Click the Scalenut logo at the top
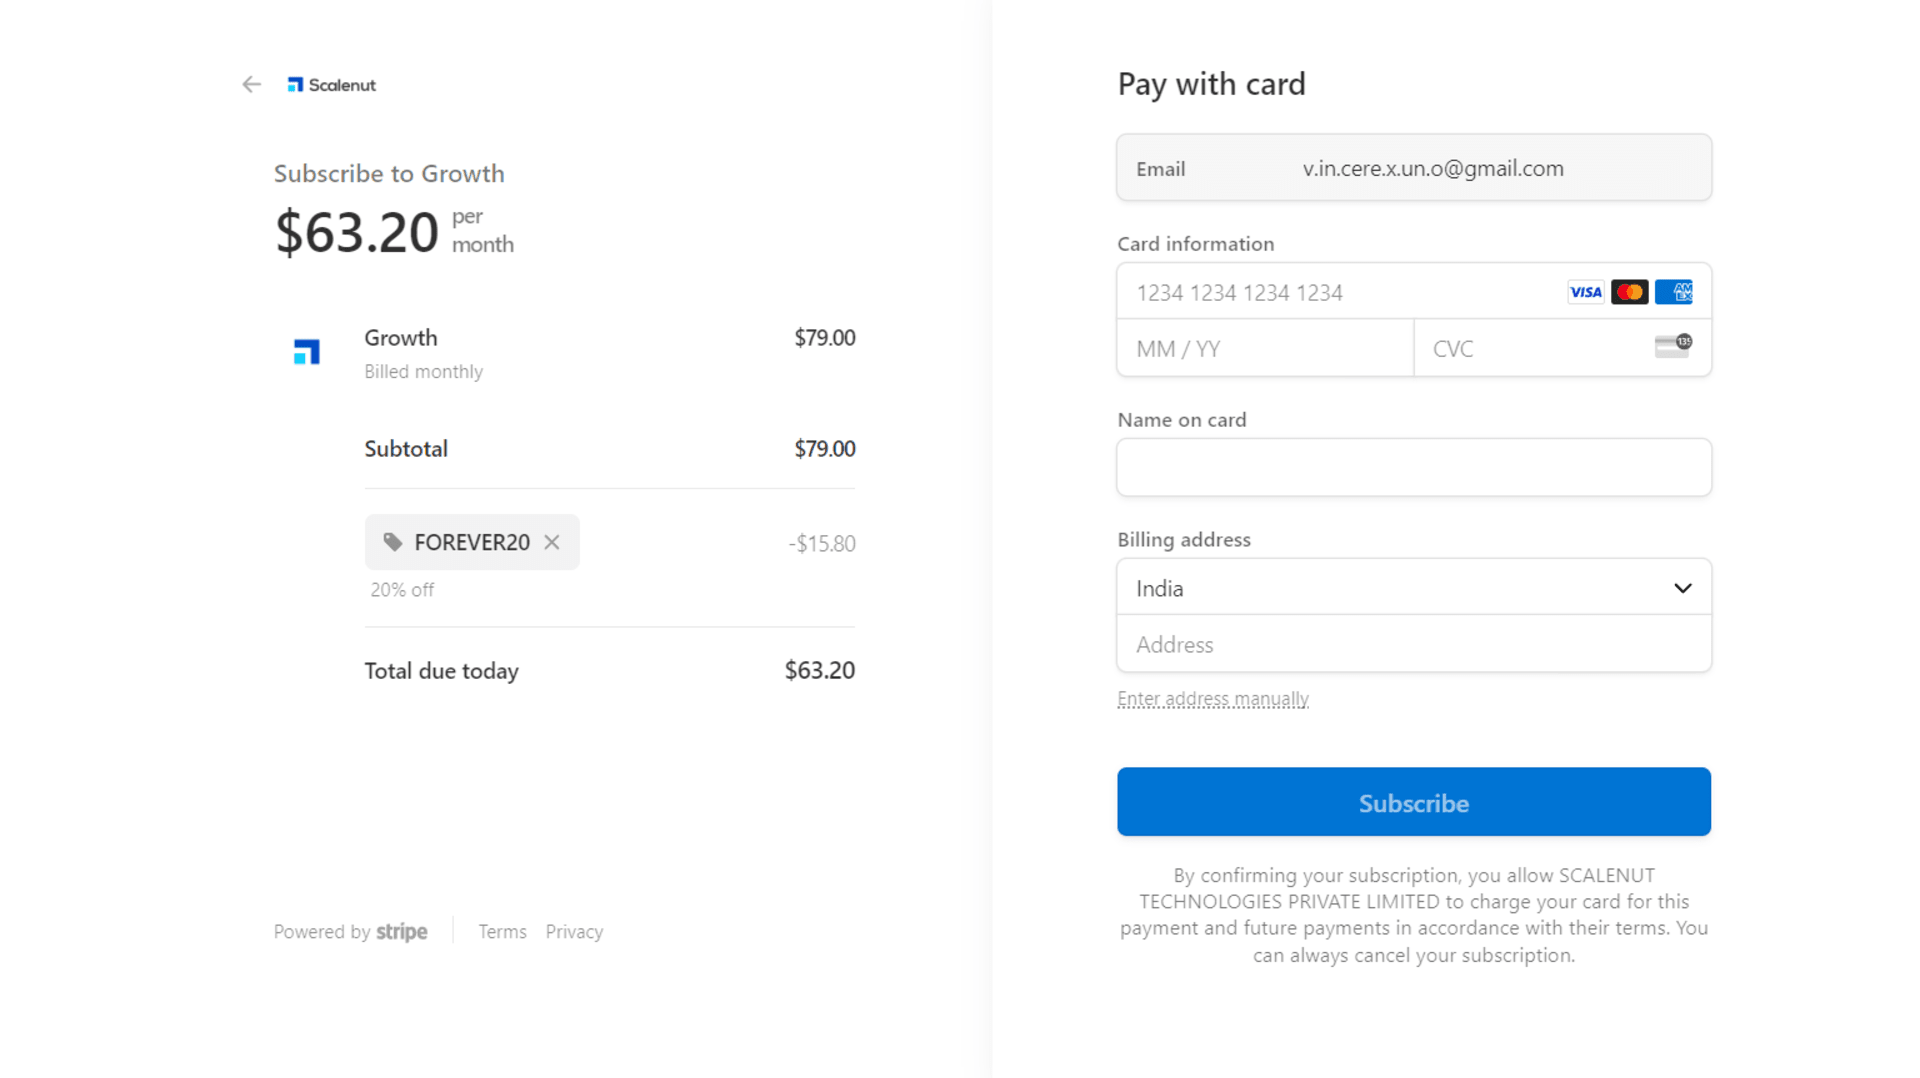The width and height of the screenshot is (1920, 1078). point(331,84)
